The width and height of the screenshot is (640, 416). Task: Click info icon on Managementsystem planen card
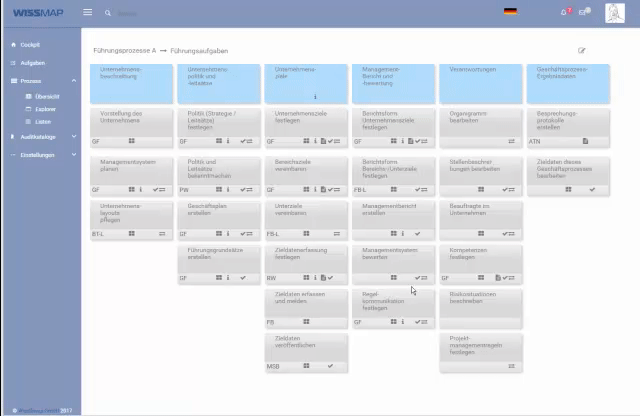141,188
